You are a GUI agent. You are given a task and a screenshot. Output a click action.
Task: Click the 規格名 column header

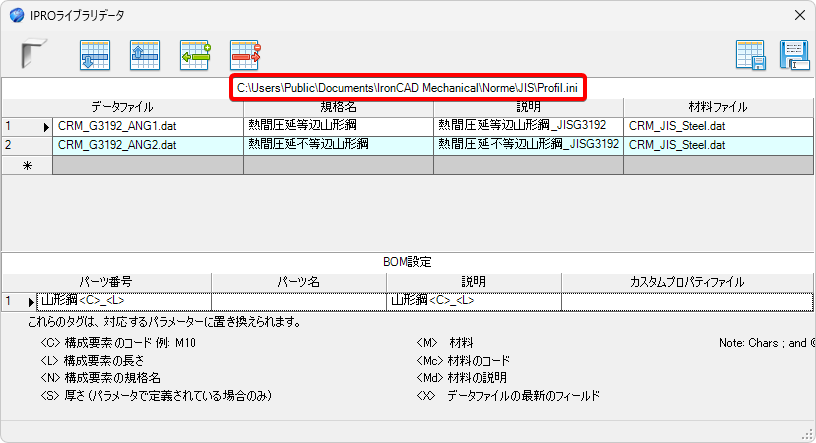coord(338,107)
